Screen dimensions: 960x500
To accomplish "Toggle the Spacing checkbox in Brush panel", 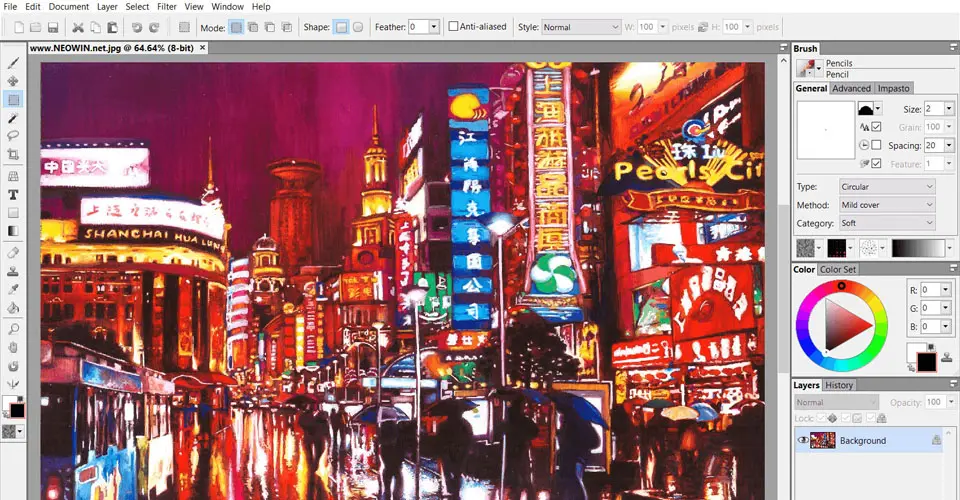I will [876, 145].
